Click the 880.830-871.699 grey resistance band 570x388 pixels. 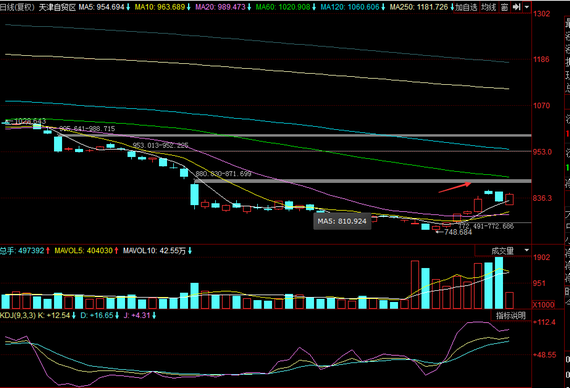point(363,181)
